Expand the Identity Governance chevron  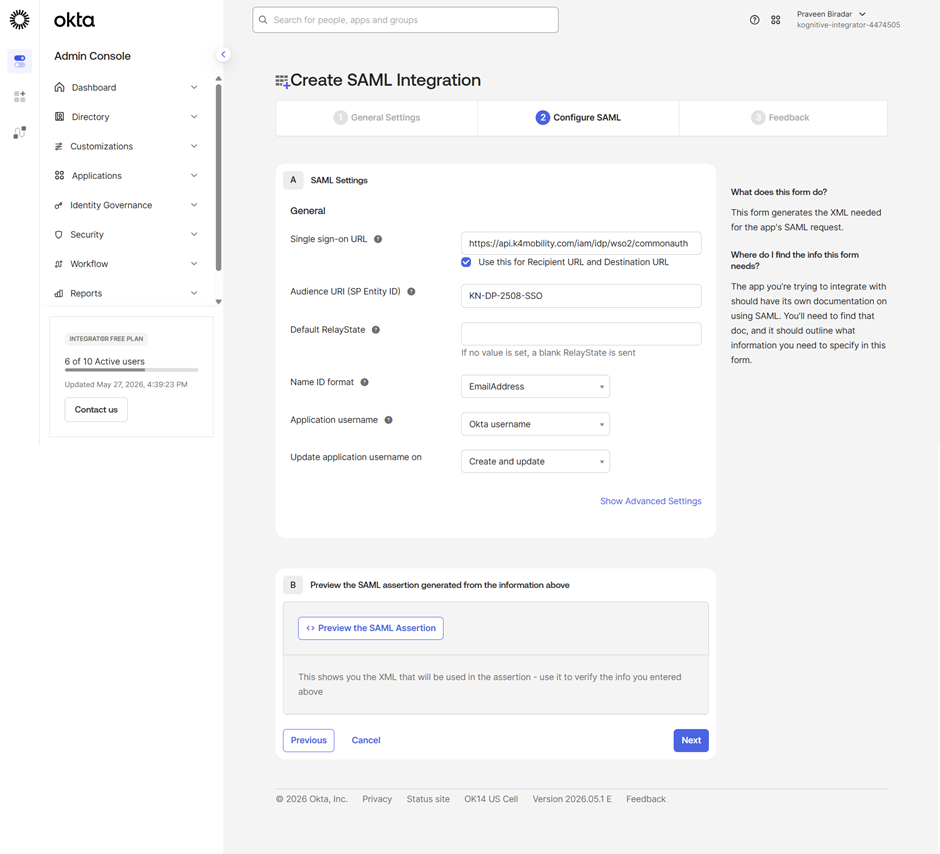(x=194, y=205)
